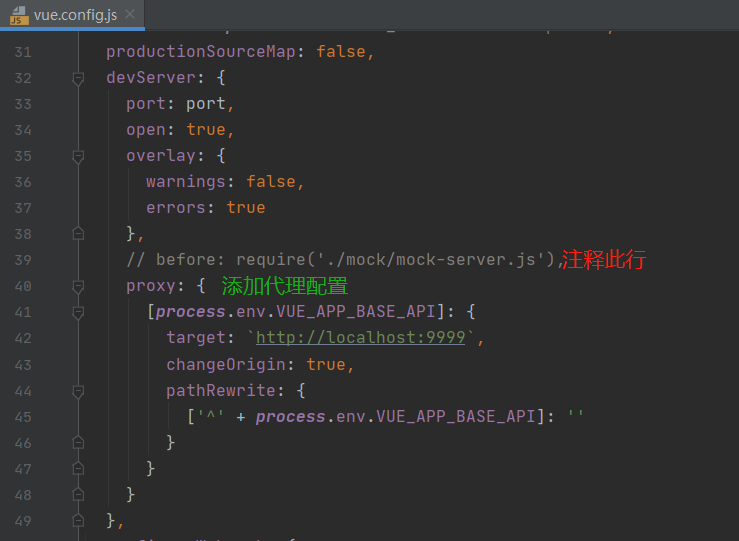Click line number 42 in the gutter
This screenshot has height=541, width=739.
click(23, 338)
